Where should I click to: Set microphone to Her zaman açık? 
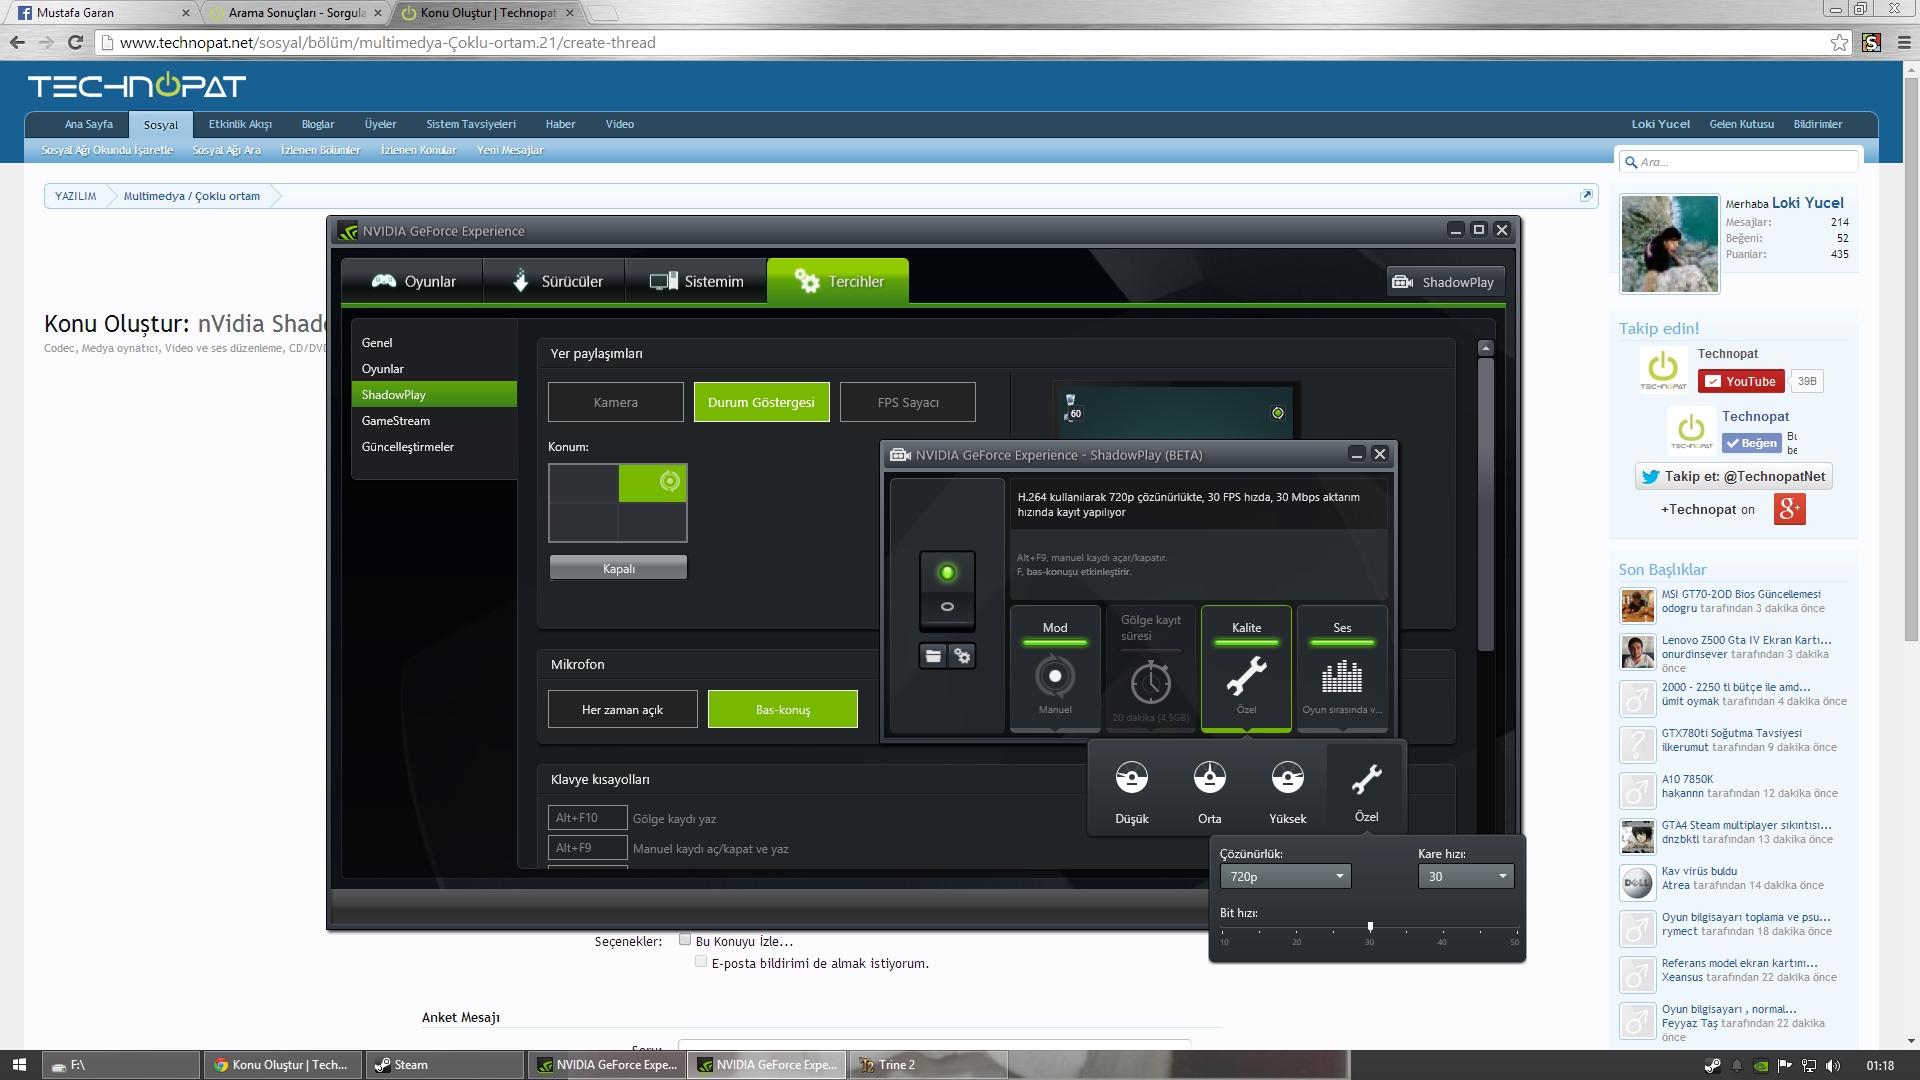pyautogui.click(x=623, y=709)
